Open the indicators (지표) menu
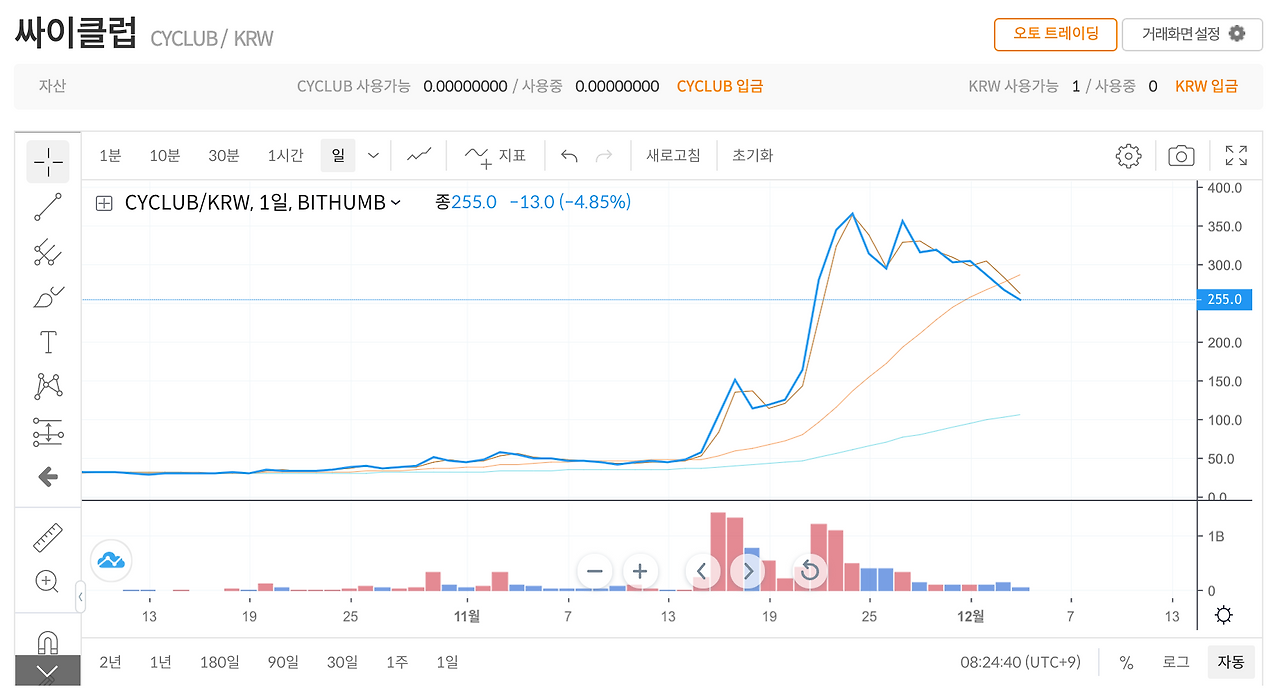 click(x=495, y=155)
